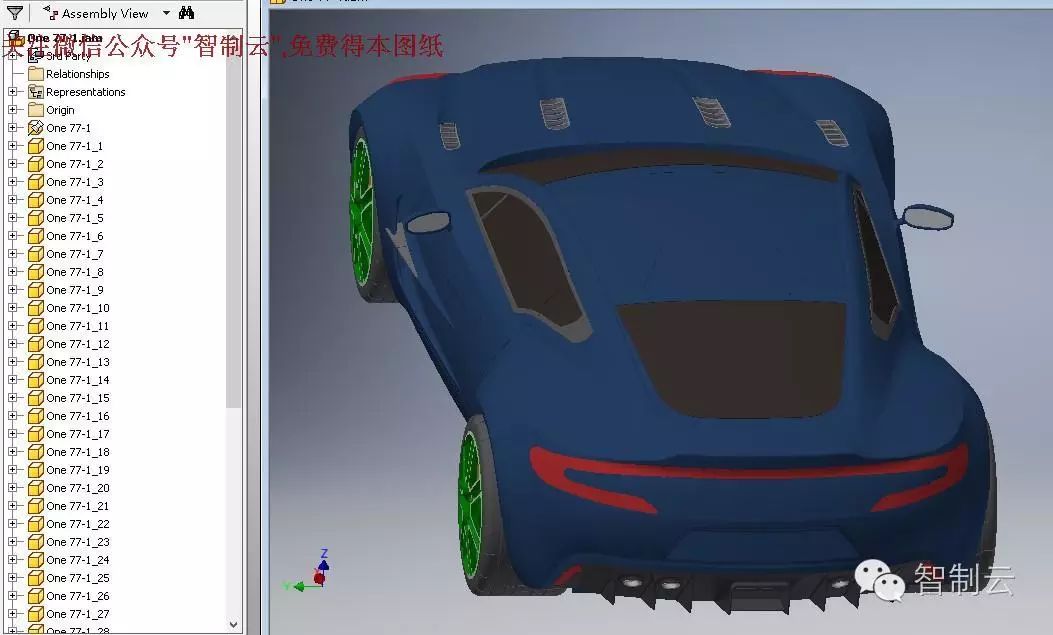Expand the One 77-1 component node
This screenshot has width=1053, height=635.
(x=12, y=128)
